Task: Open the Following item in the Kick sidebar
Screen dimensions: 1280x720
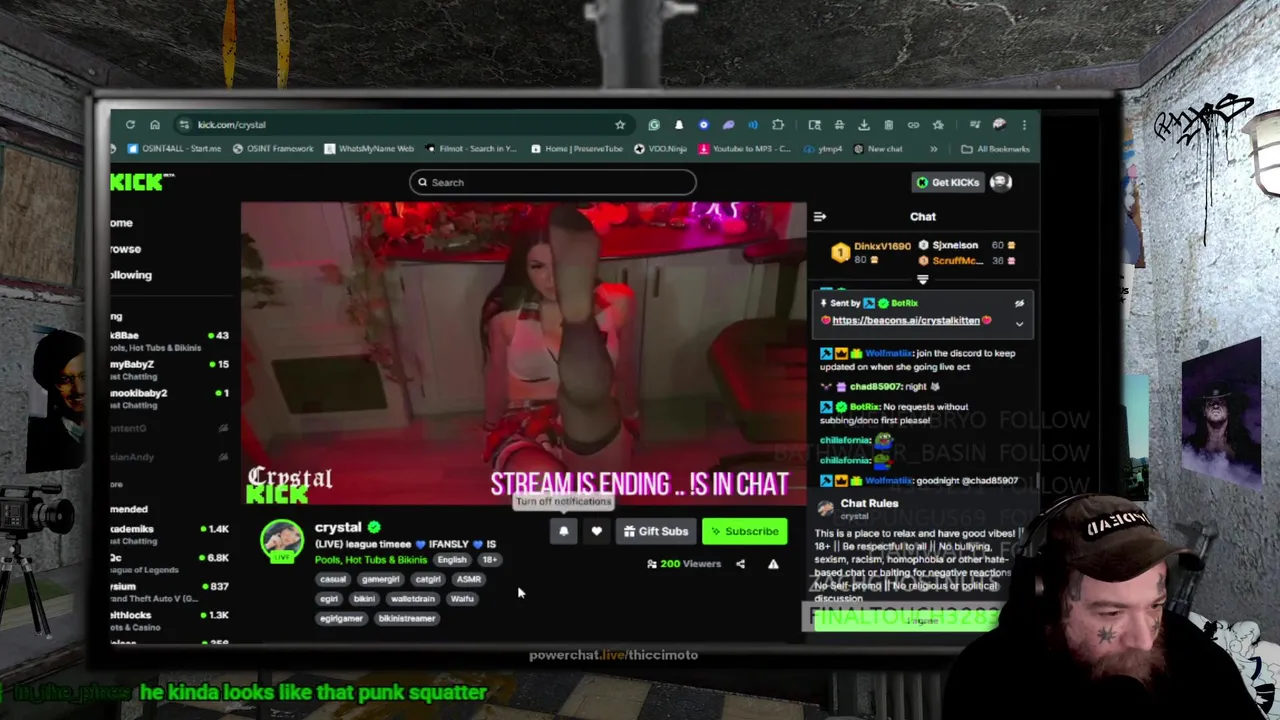Action: click(131, 275)
